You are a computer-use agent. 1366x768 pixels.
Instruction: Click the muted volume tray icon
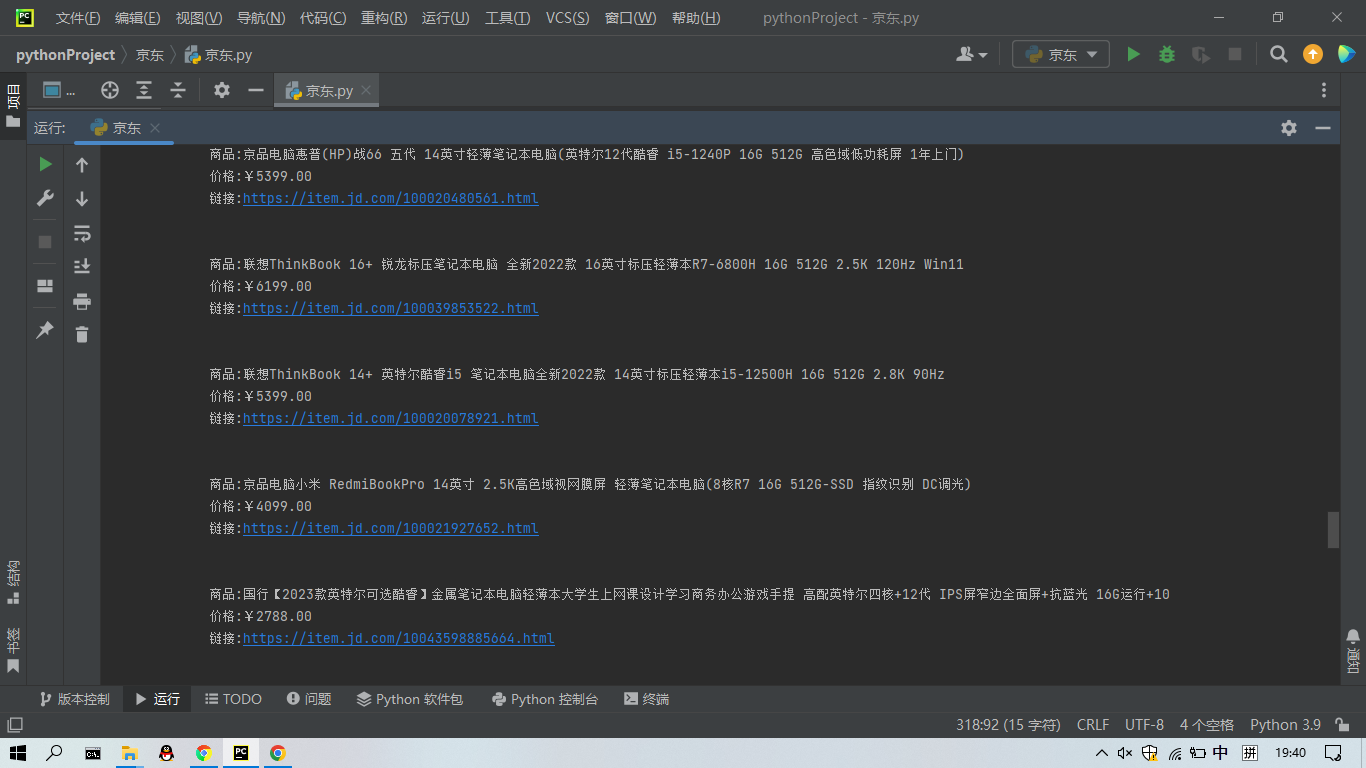1124,753
